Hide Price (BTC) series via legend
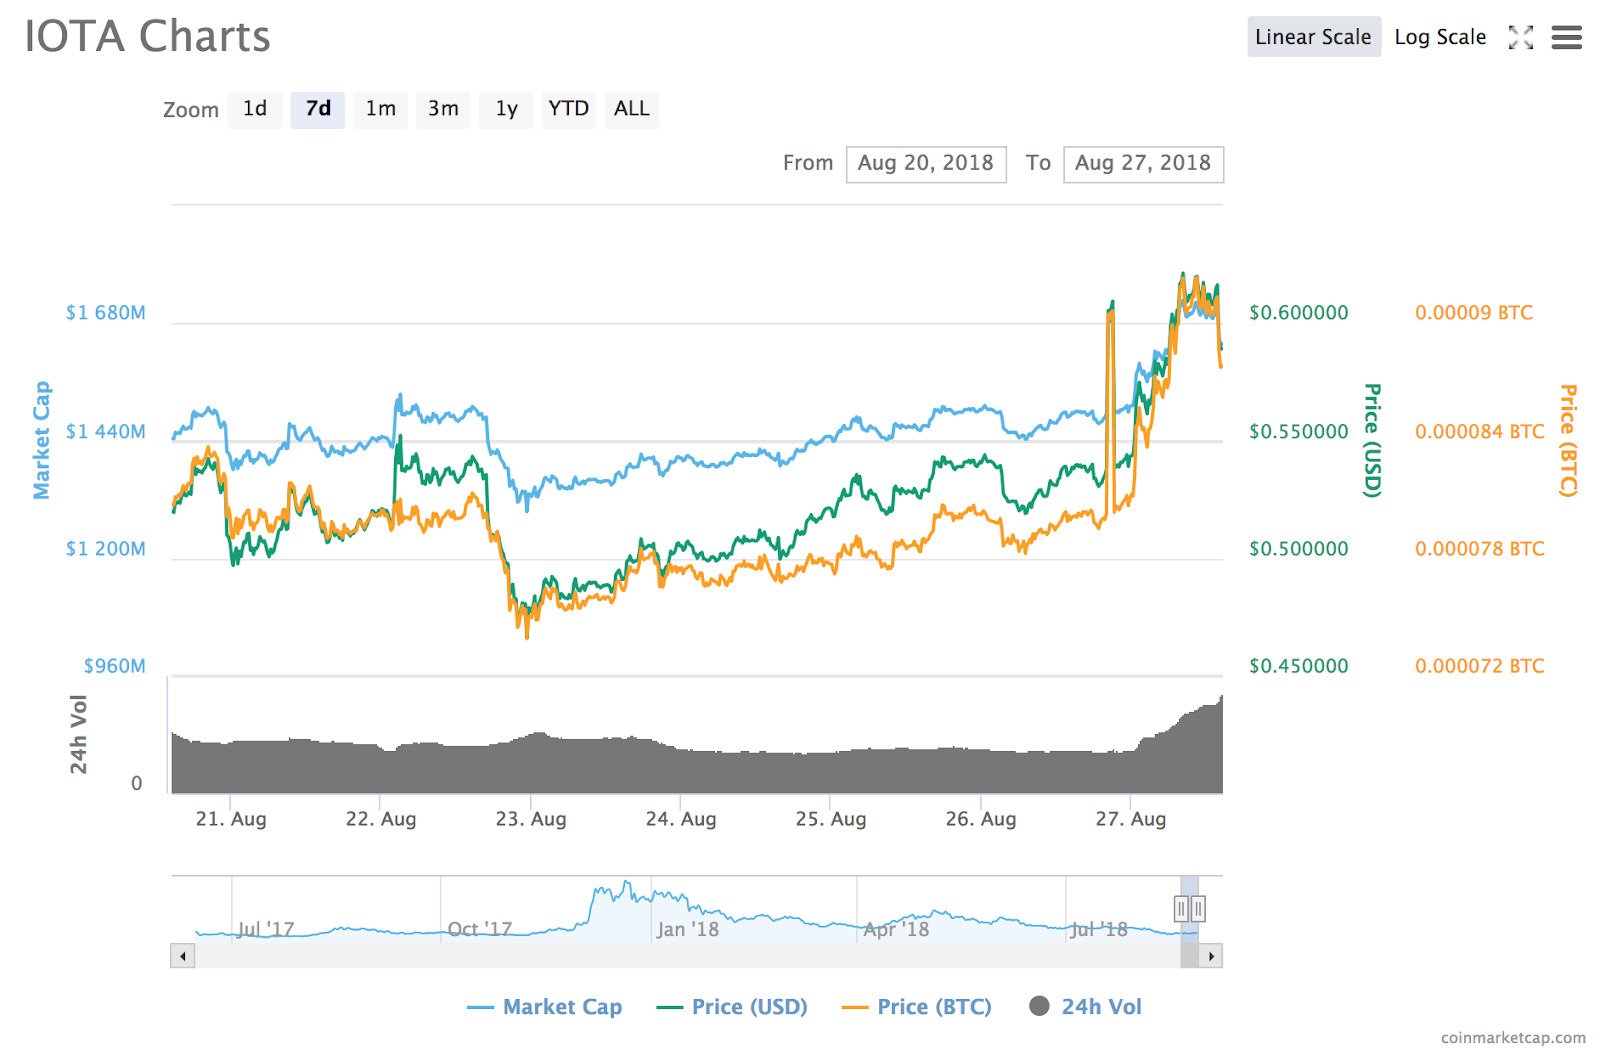Screen dimensions: 1600x1055 [x=917, y=1007]
